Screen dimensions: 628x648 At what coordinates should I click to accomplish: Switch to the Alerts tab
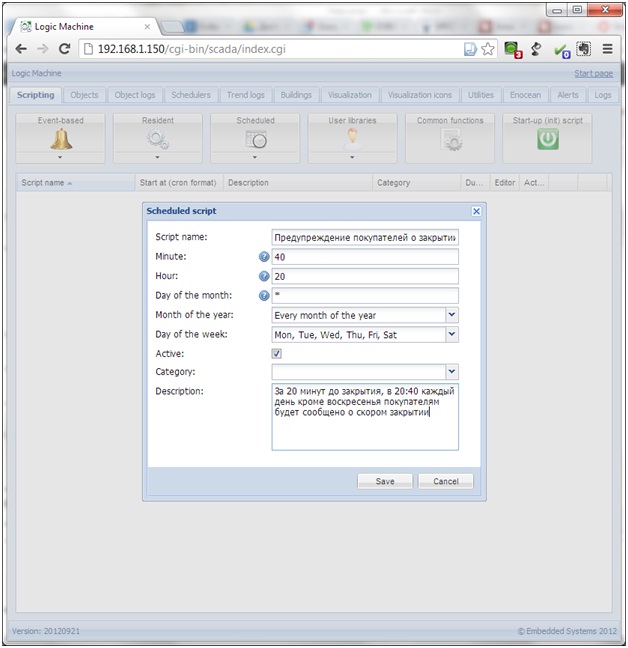568,95
